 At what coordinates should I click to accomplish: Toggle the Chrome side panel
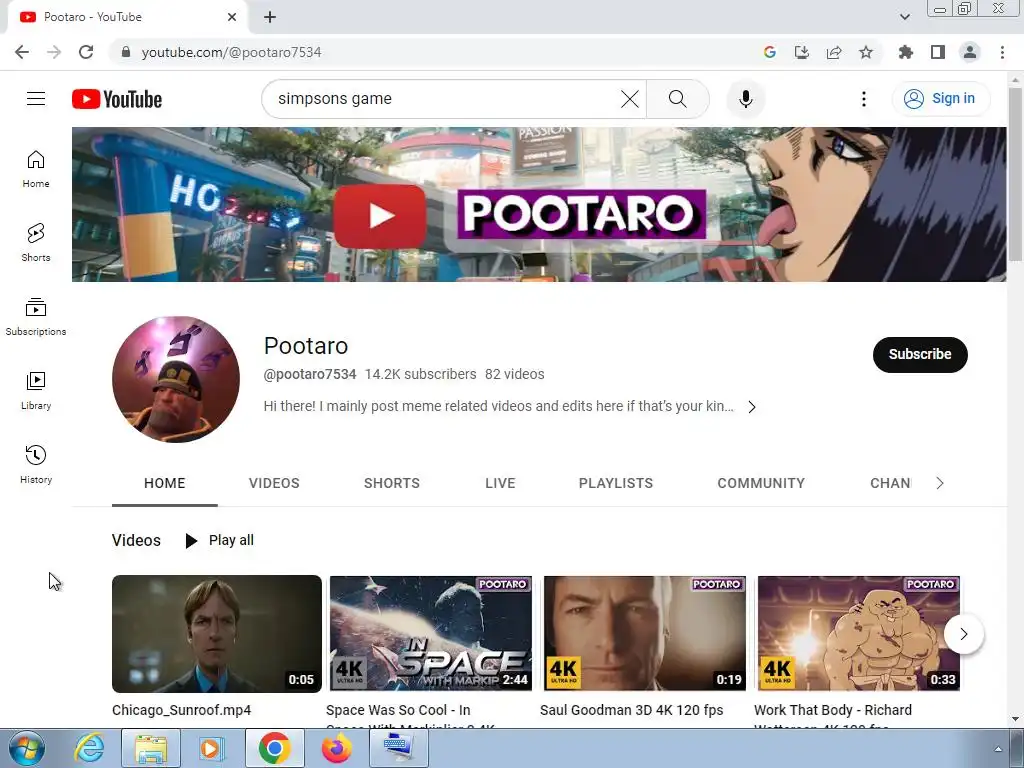(x=938, y=52)
